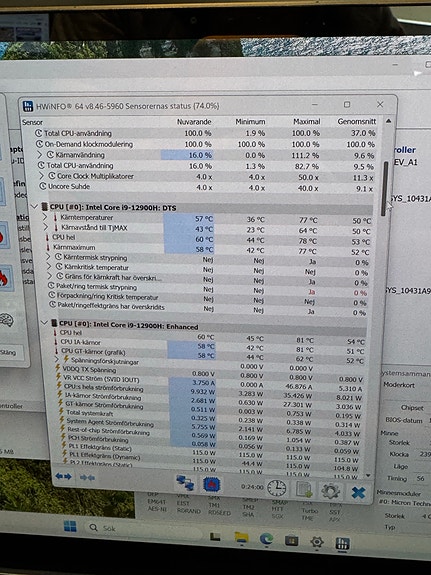Screen dimensions: 431x575
Task: Expand the Kärntemperaturer row
Action: [x=45, y=217]
